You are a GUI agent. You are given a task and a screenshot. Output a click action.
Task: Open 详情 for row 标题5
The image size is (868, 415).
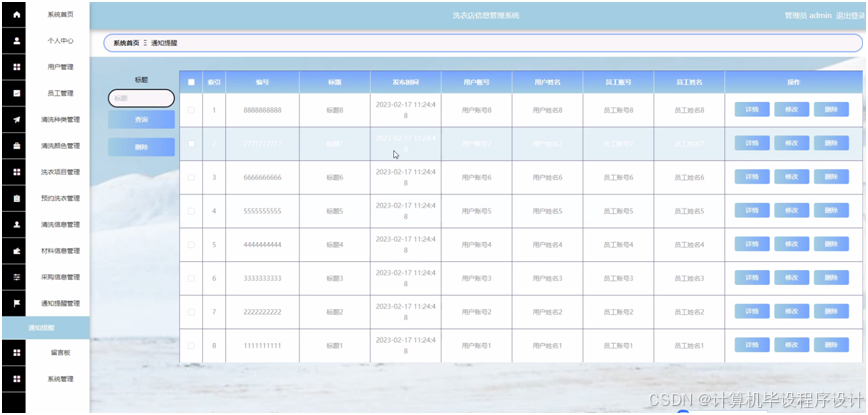pyautogui.click(x=752, y=210)
